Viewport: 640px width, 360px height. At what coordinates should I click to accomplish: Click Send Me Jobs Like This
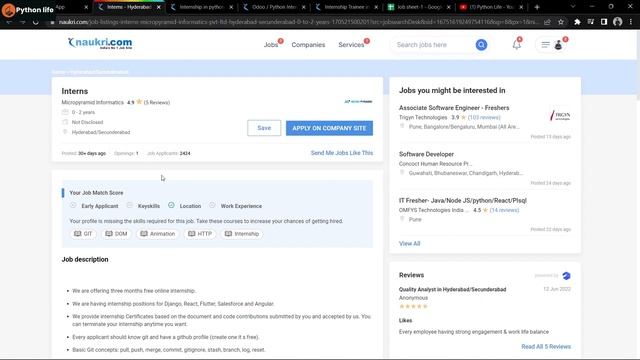[x=342, y=153]
